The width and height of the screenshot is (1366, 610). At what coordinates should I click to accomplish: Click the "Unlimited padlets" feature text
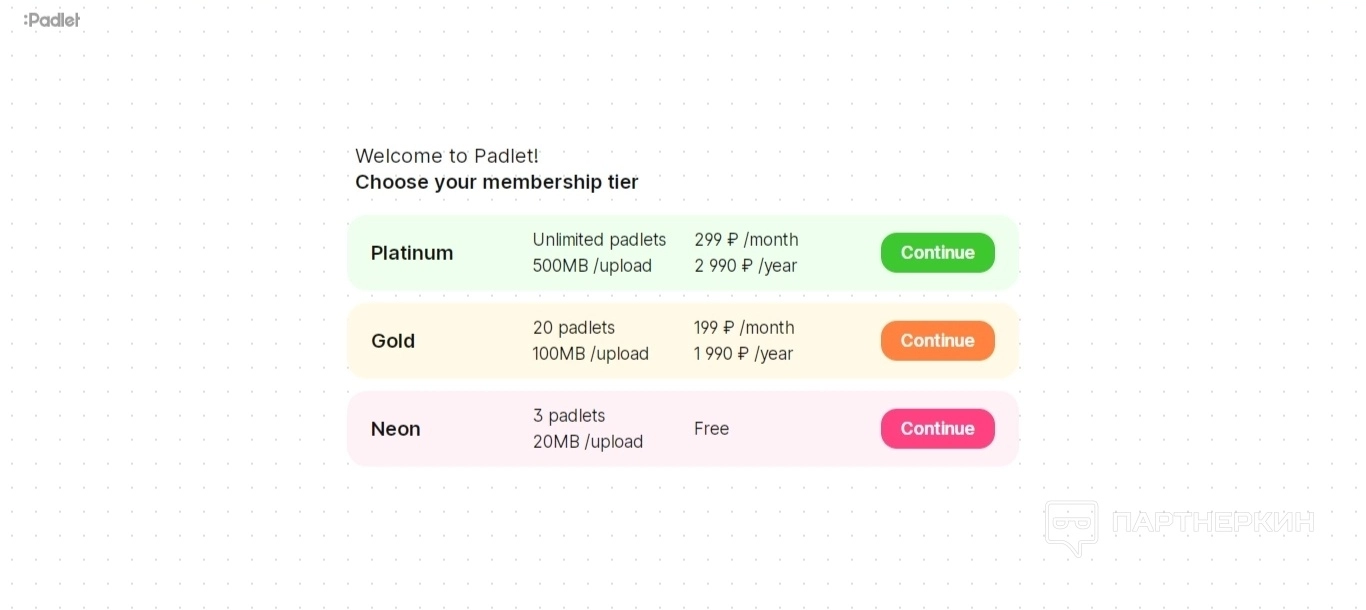pos(599,240)
